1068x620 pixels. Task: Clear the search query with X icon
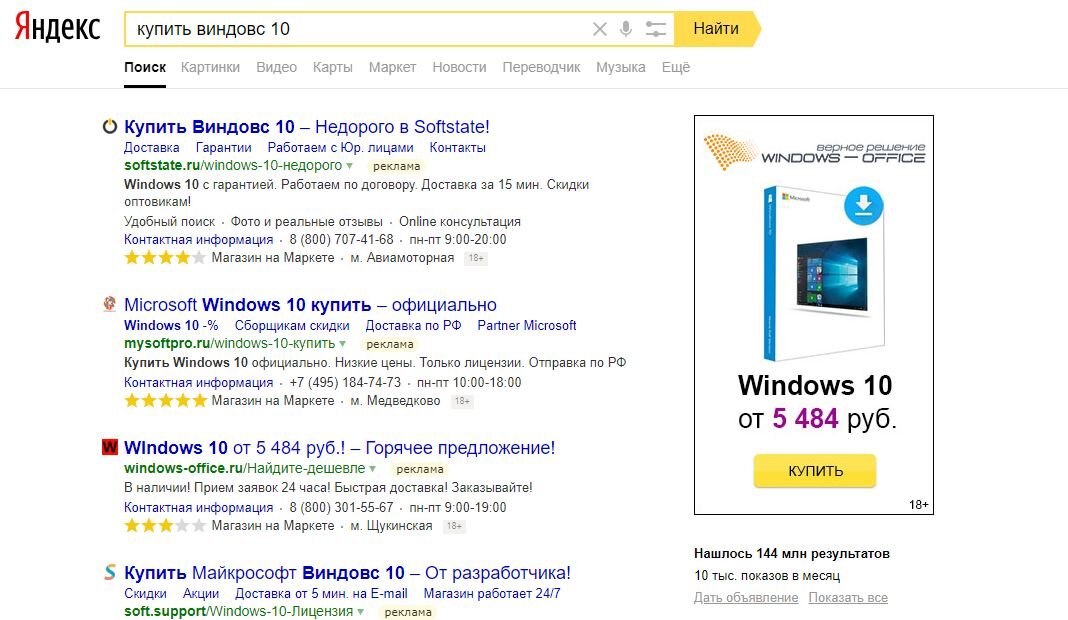click(x=599, y=29)
